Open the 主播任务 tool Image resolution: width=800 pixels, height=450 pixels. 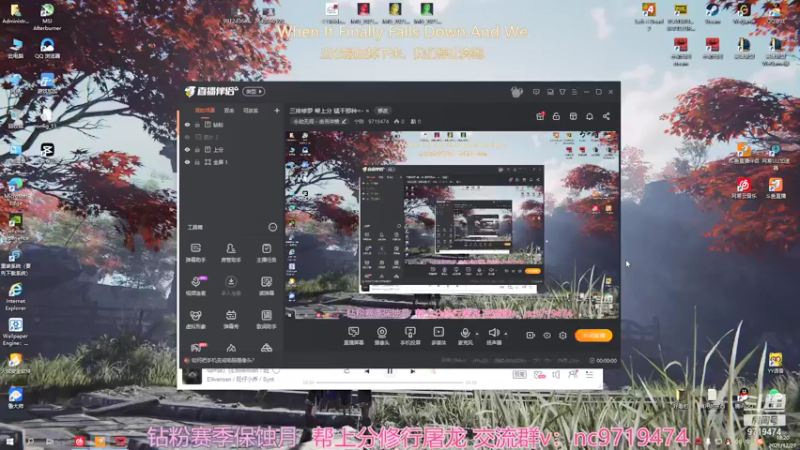(x=266, y=253)
